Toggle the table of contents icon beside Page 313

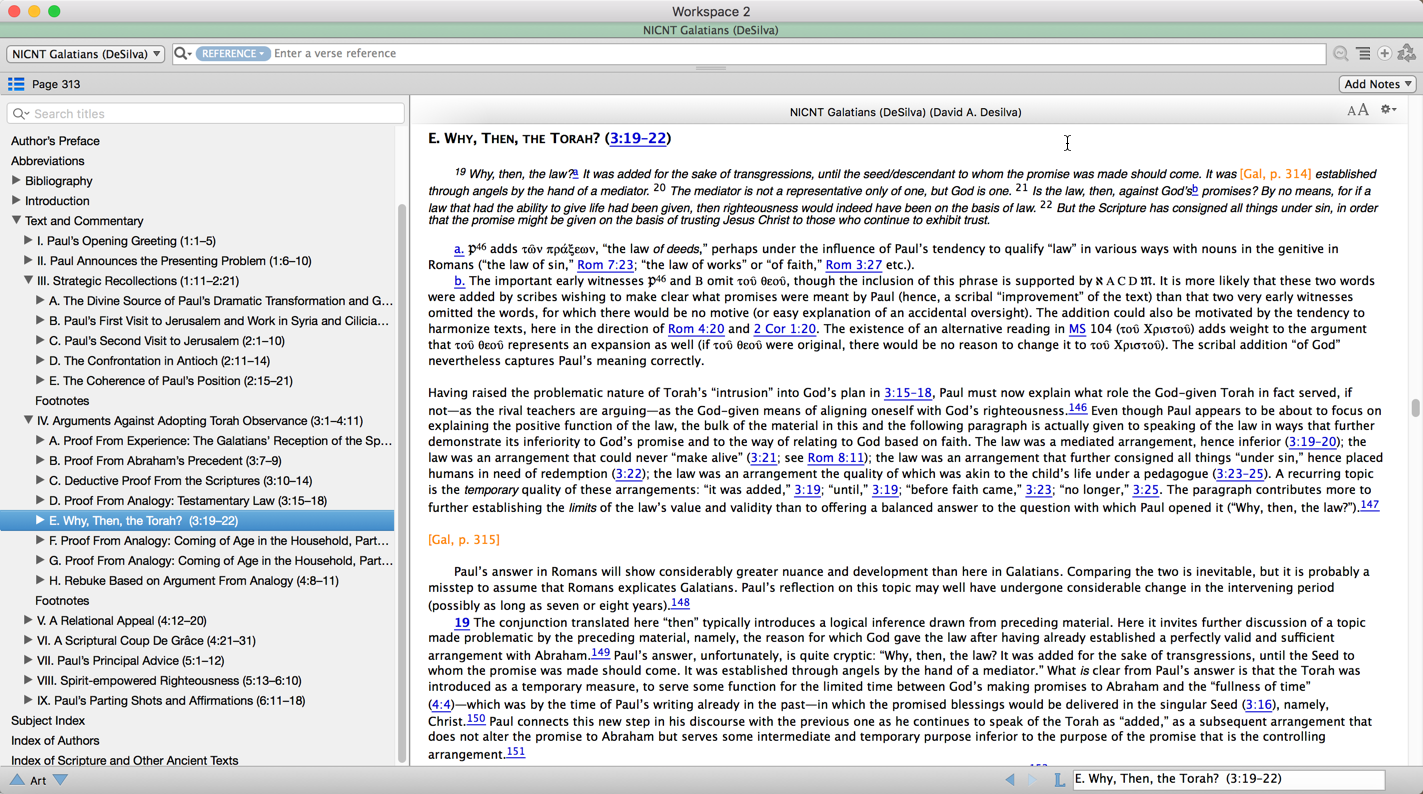pyautogui.click(x=16, y=84)
